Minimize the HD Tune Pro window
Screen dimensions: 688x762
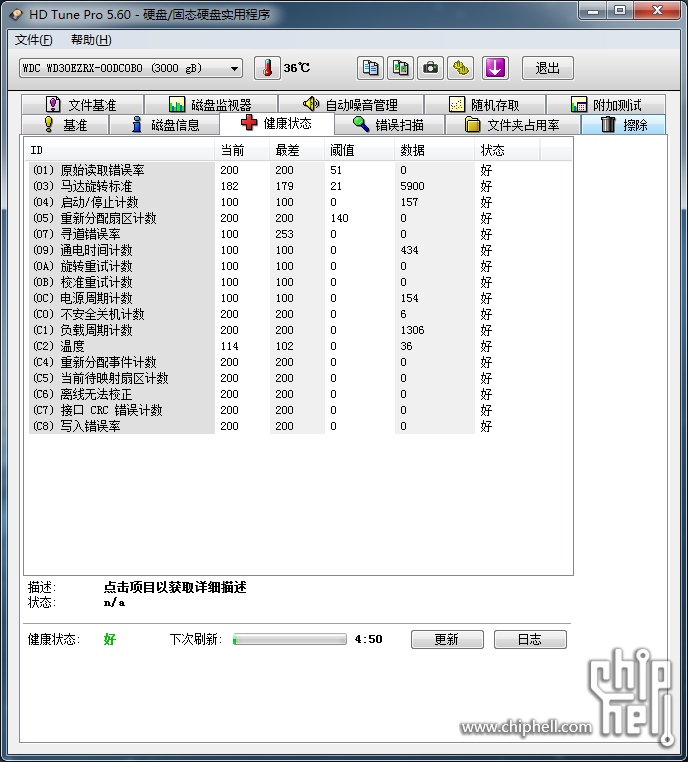[x=593, y=11]
